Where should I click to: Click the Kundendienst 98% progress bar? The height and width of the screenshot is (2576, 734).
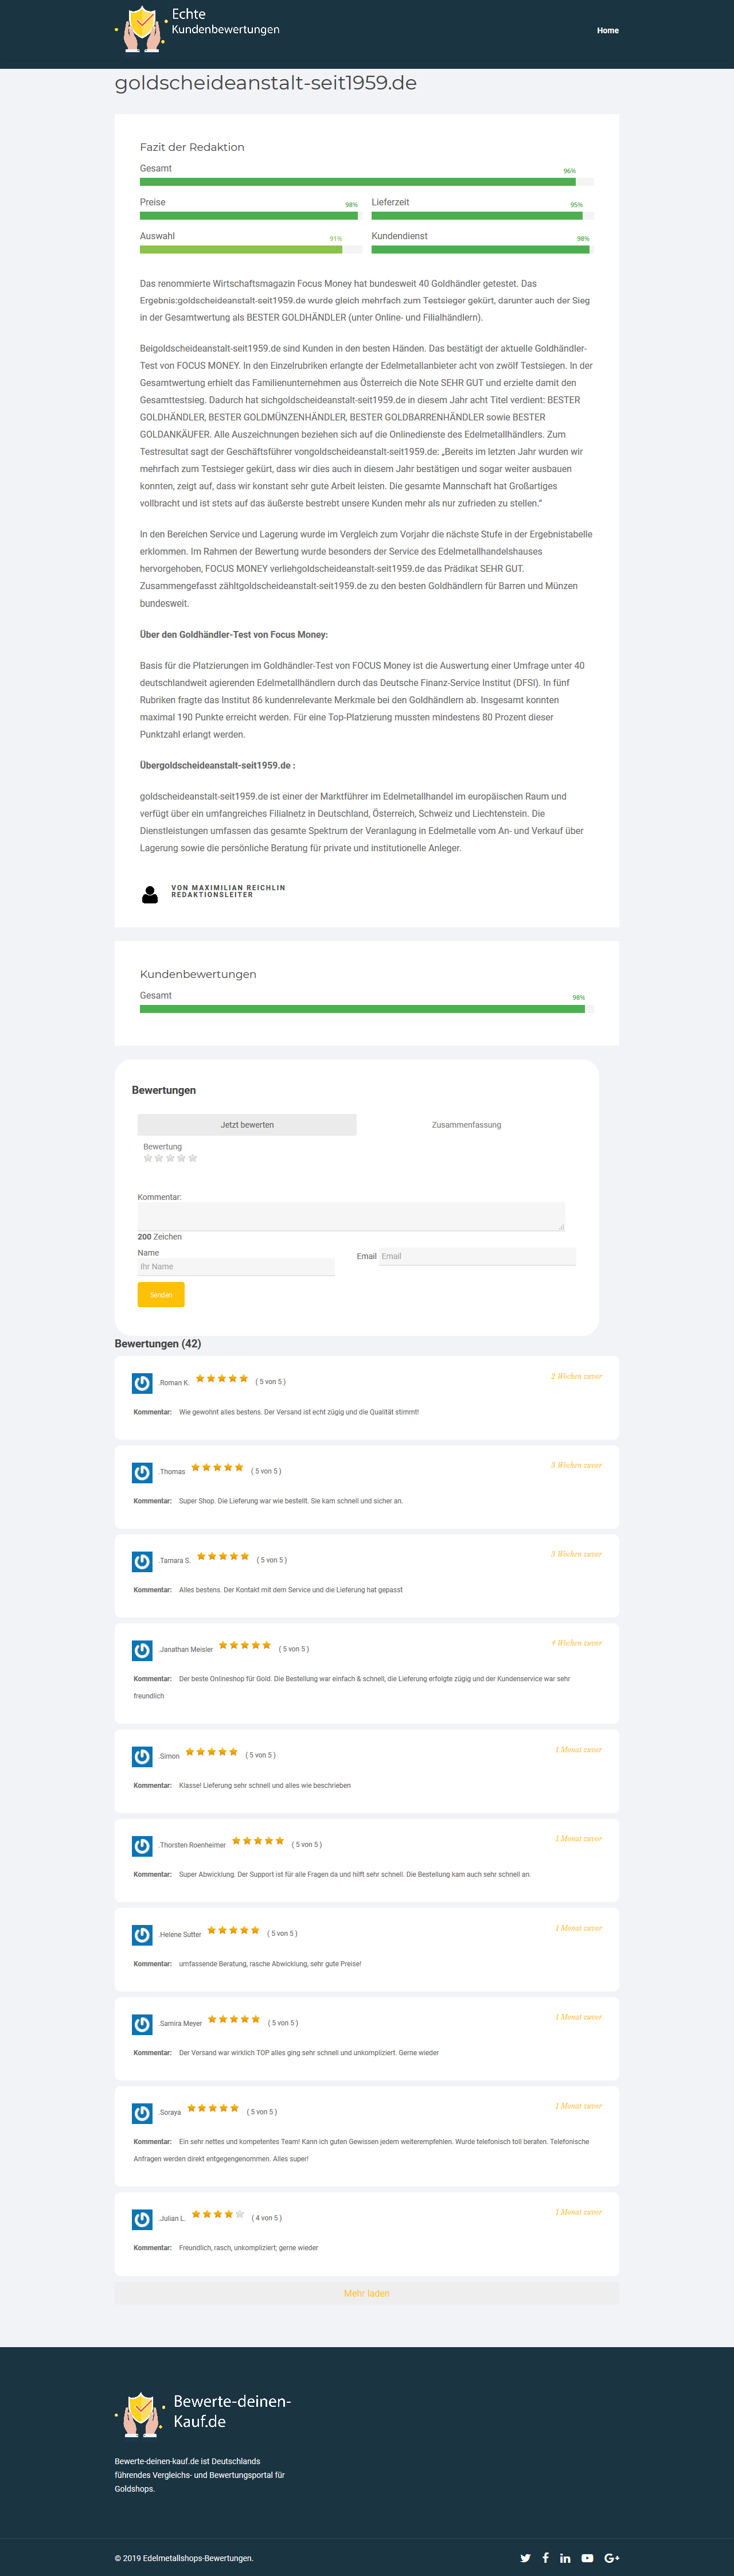[483, 250]
